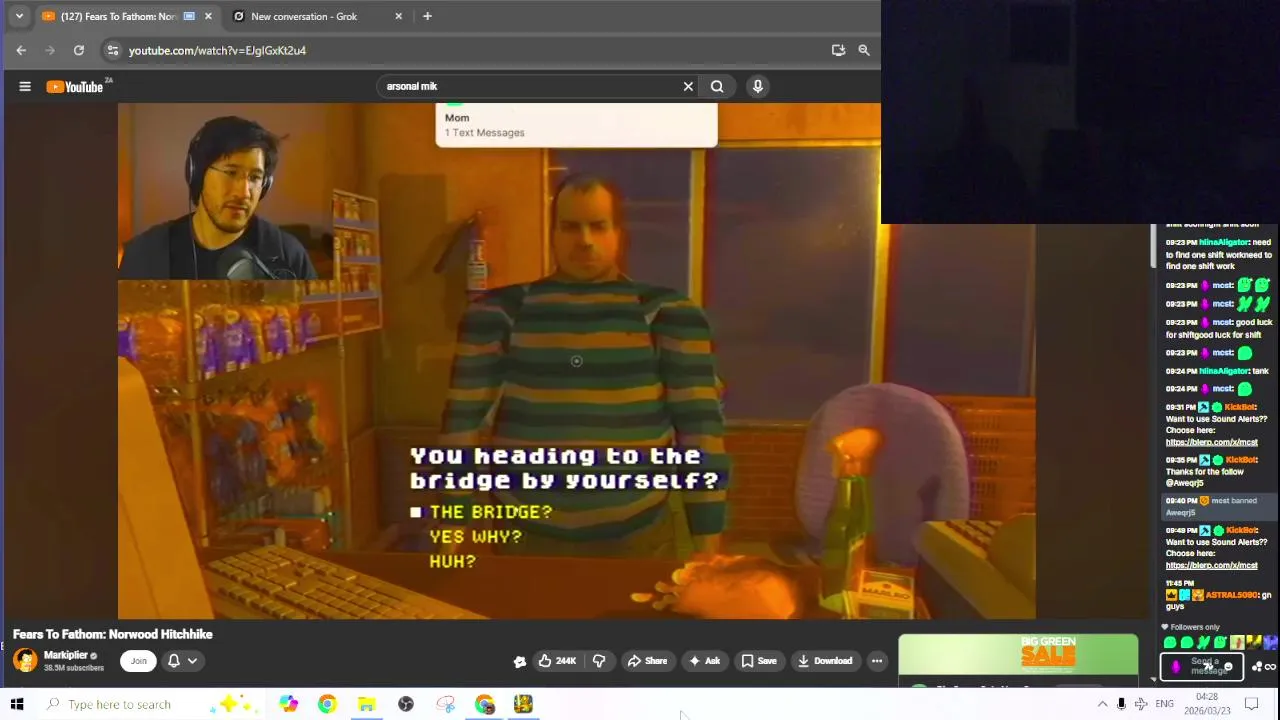
Task: Open more actions three-dot menu
Action: point(877,661)
